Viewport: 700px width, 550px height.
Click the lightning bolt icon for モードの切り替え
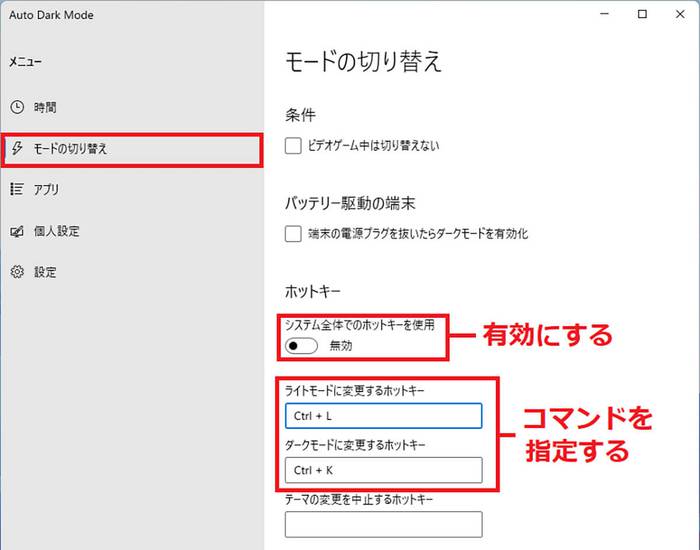(x=17, y=148)
